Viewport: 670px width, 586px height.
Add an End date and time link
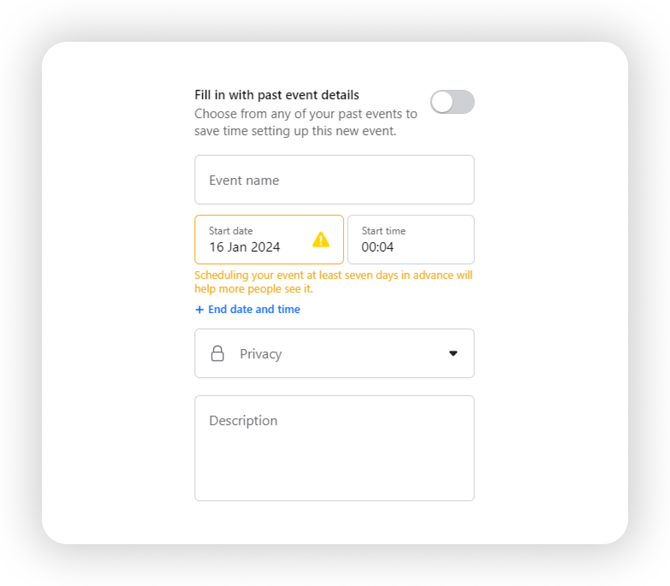(254, 310)
